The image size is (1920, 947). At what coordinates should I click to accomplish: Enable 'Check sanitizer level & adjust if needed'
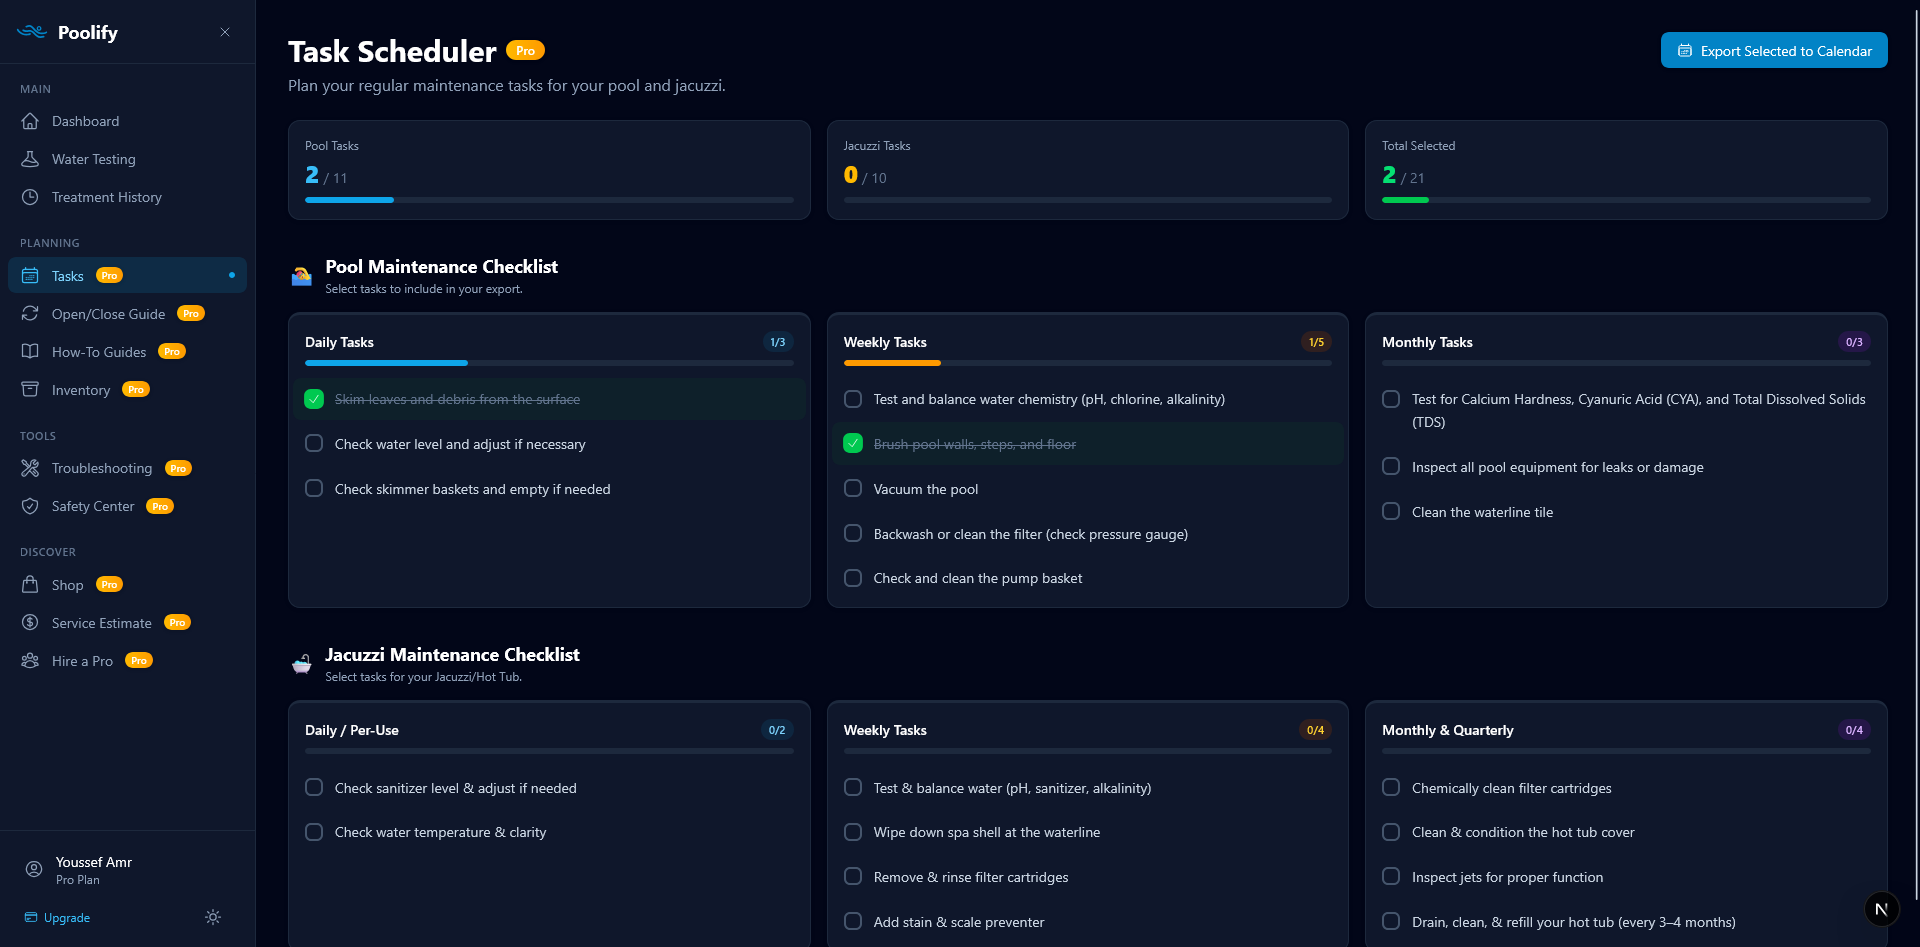pyautogui.click(x=313, y=787)
